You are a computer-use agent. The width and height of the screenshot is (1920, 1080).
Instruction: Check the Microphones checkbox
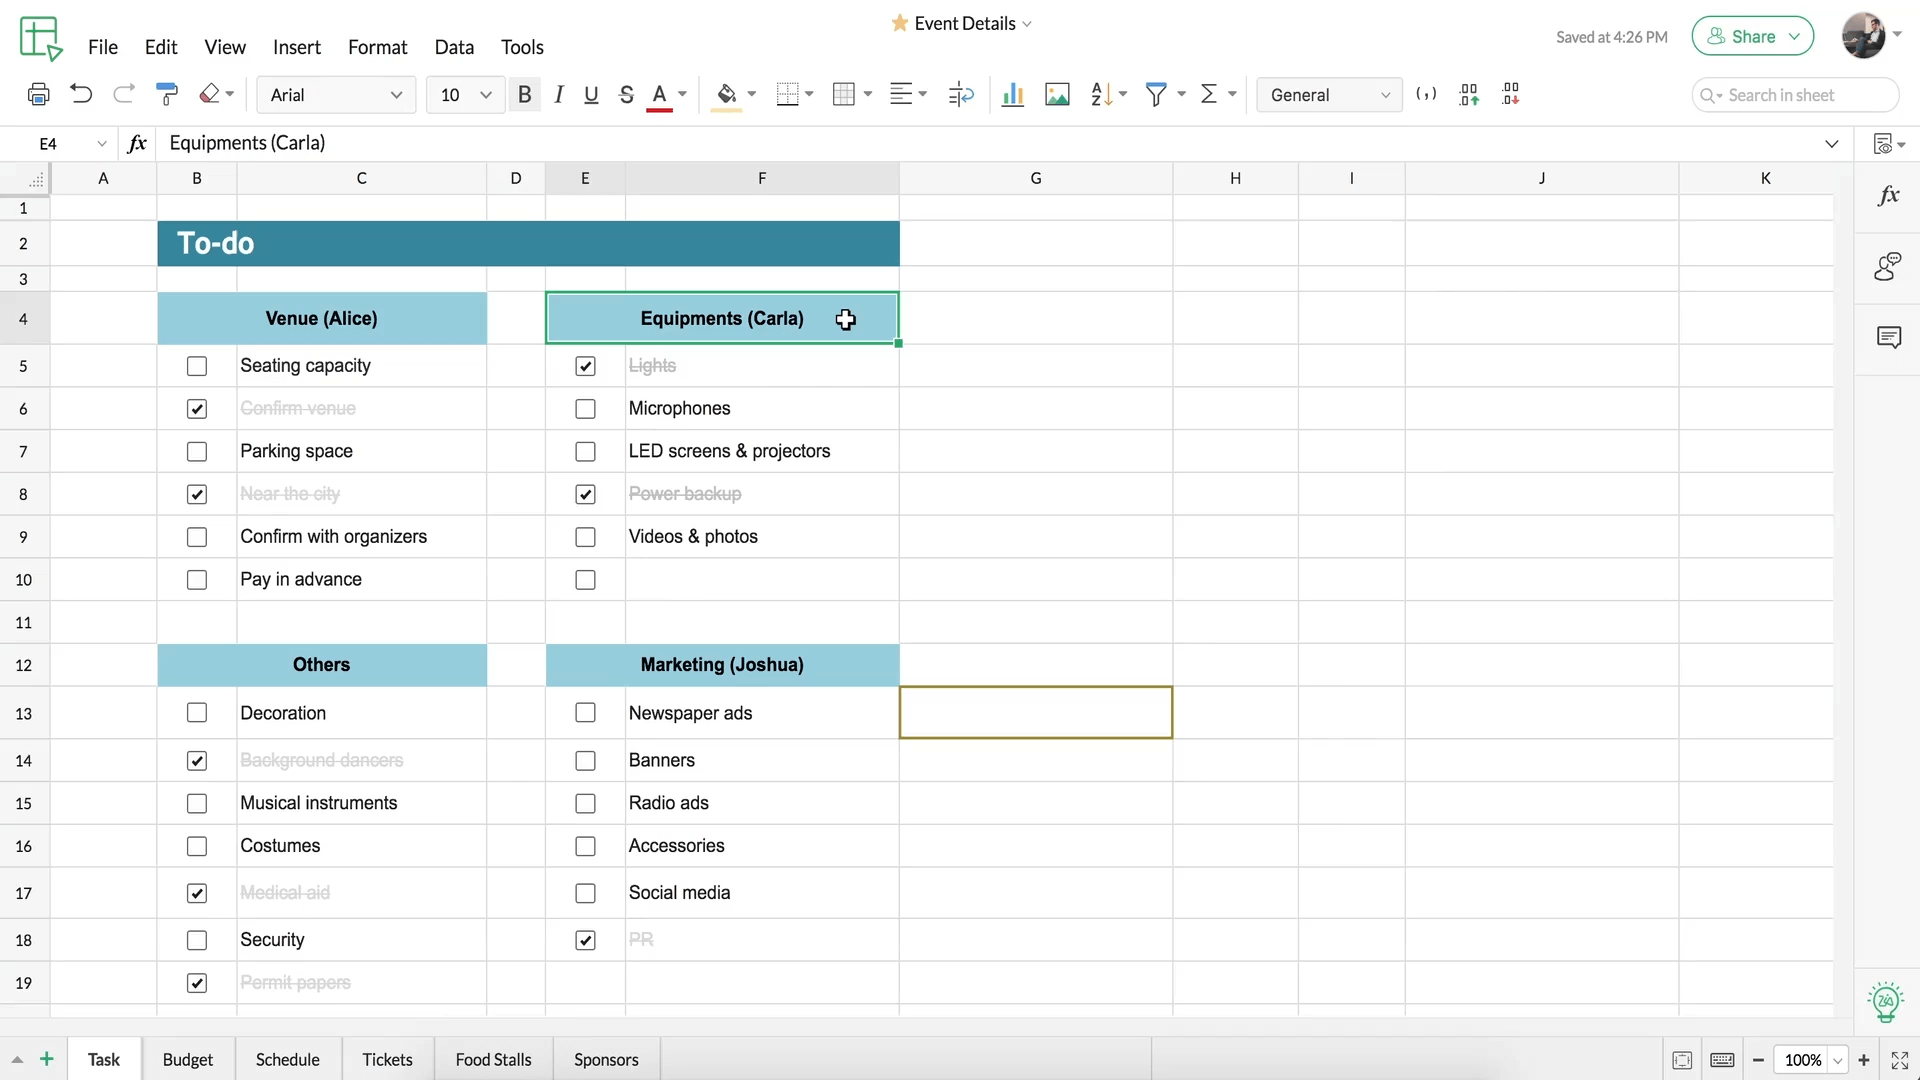(585, 409)
